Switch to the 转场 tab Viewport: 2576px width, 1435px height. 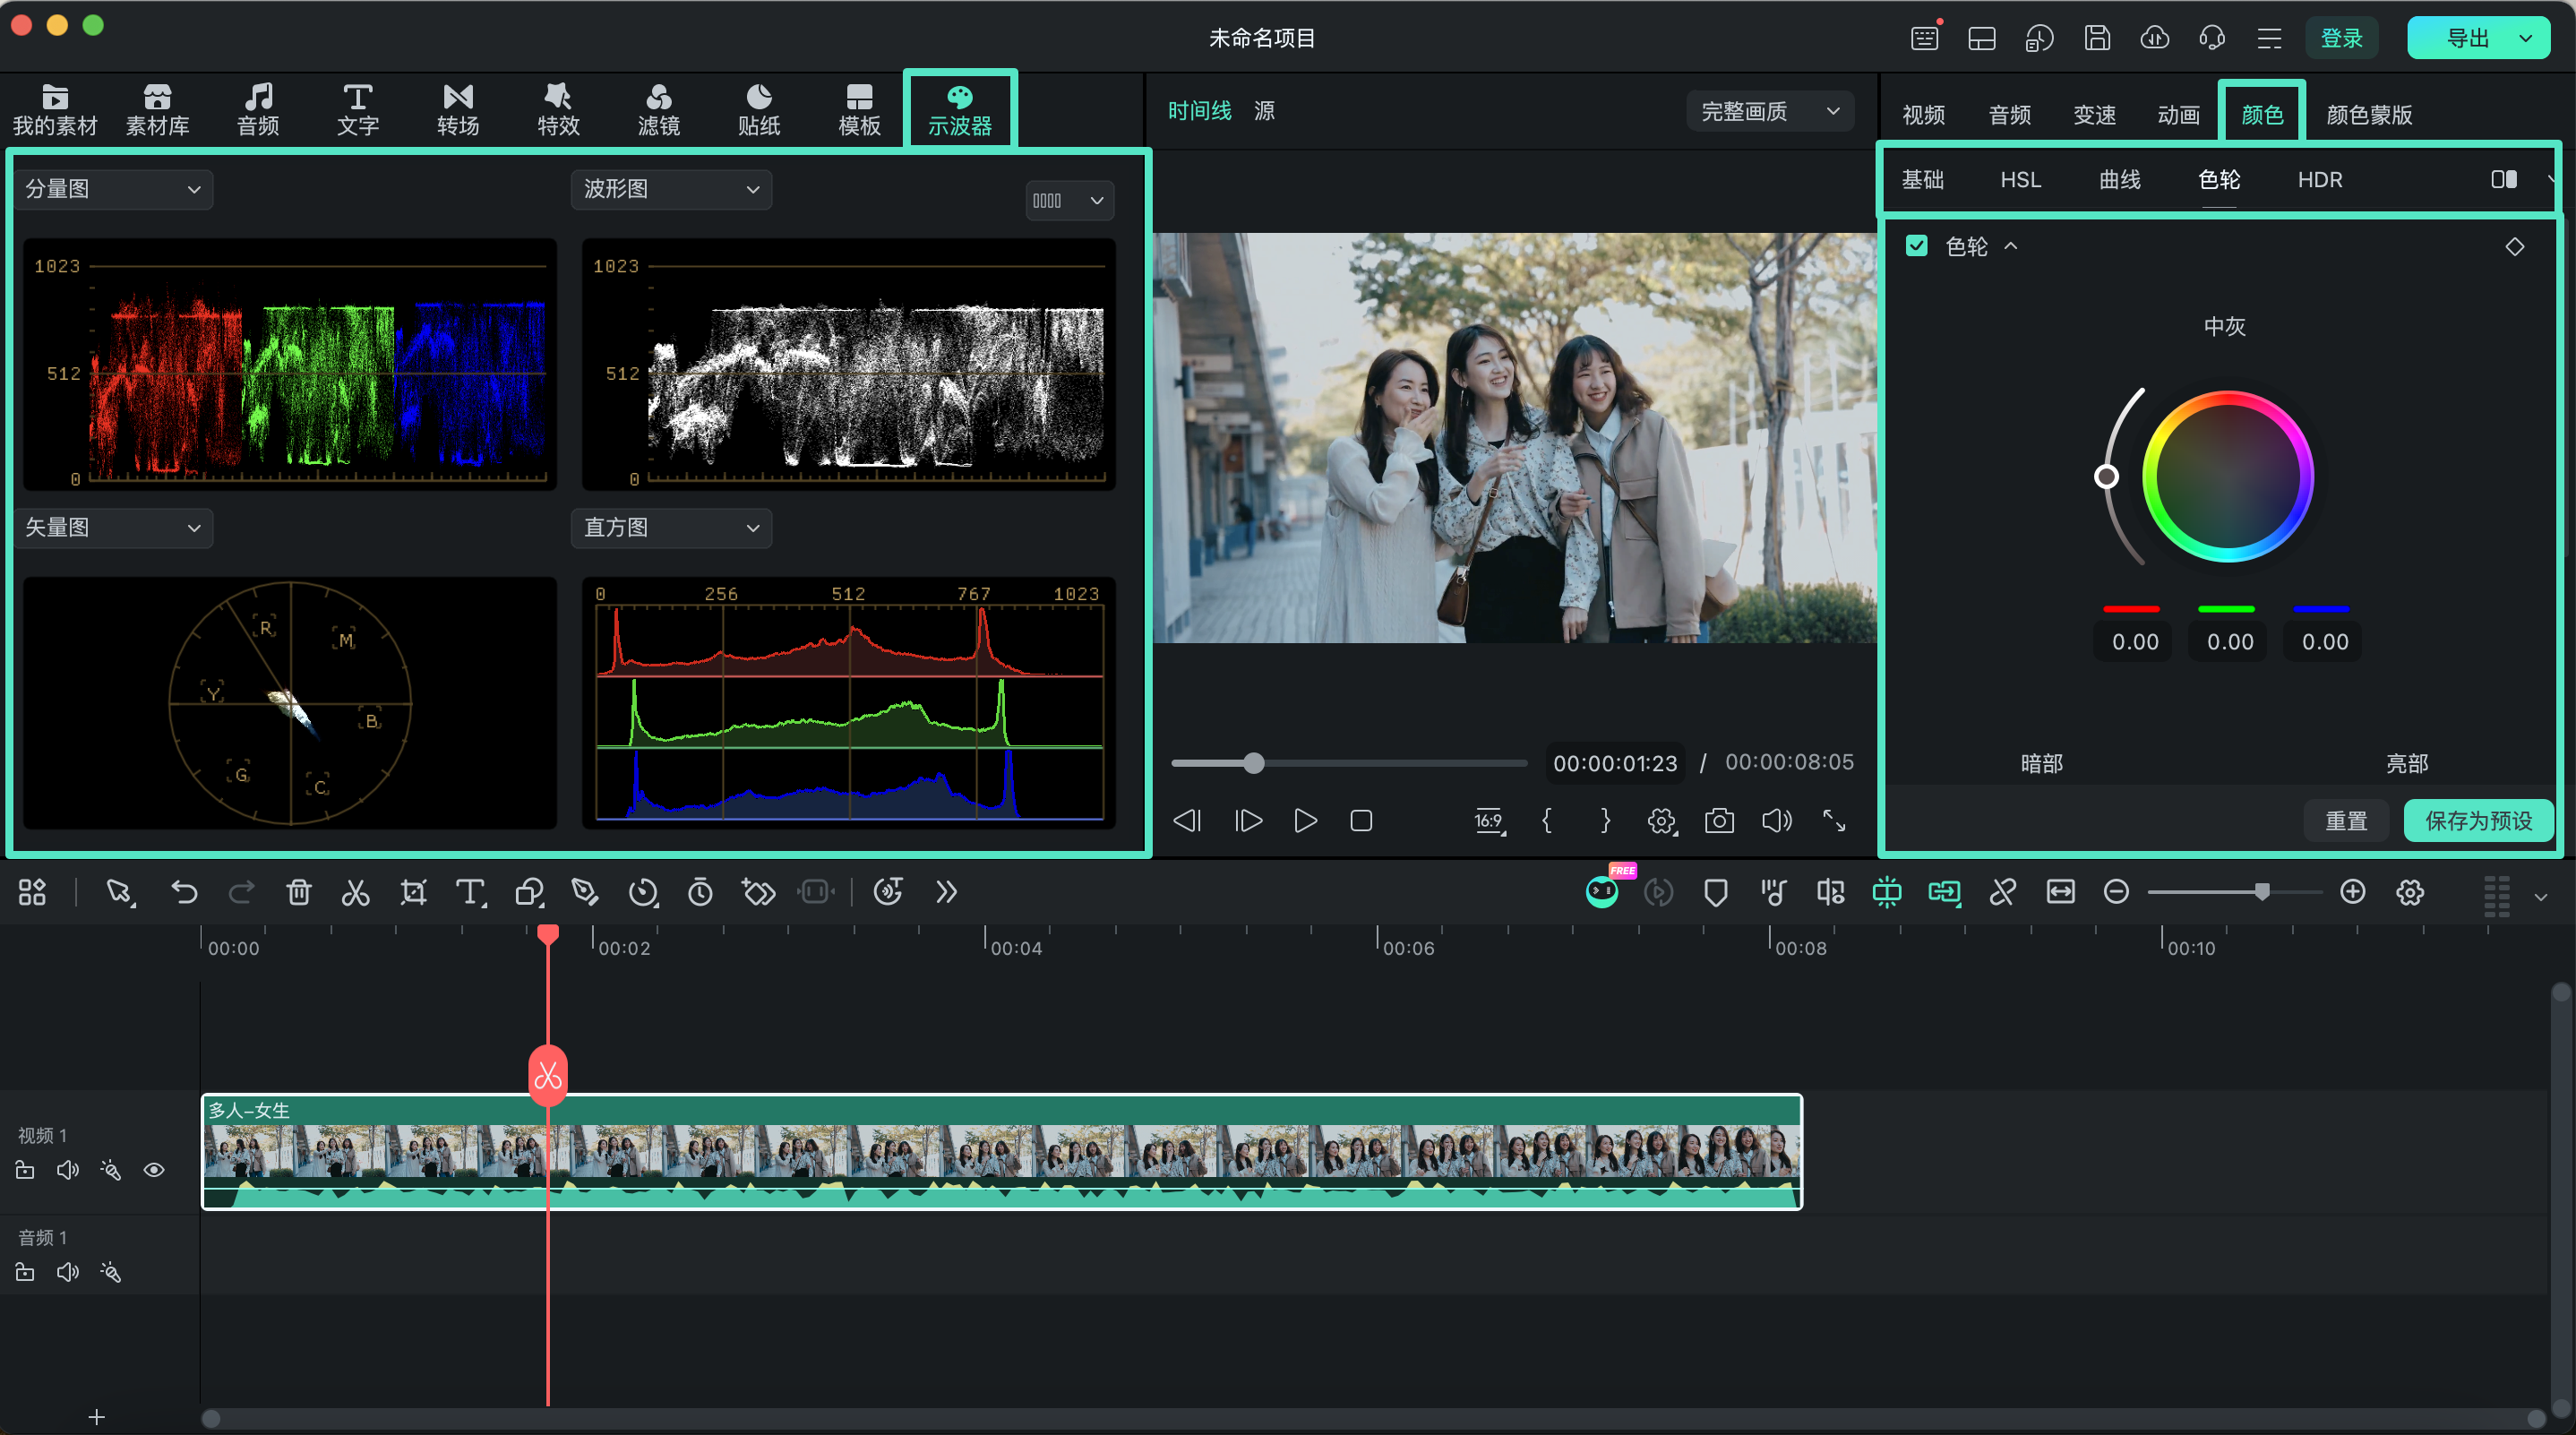(458, 109)
